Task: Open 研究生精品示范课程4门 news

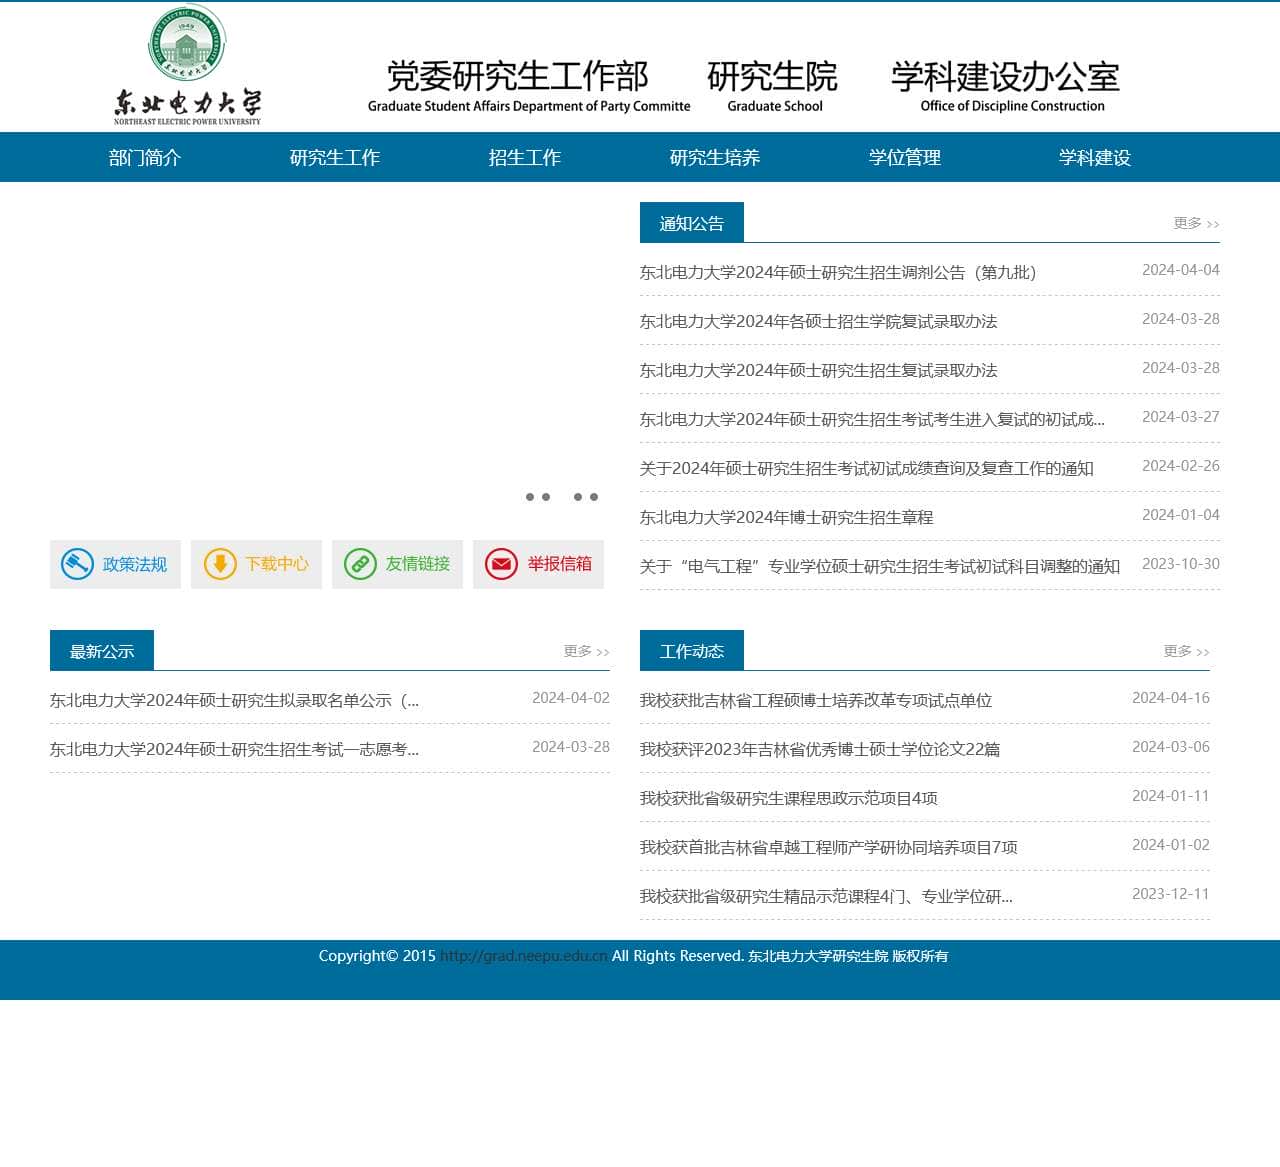Action: point(827,896)
